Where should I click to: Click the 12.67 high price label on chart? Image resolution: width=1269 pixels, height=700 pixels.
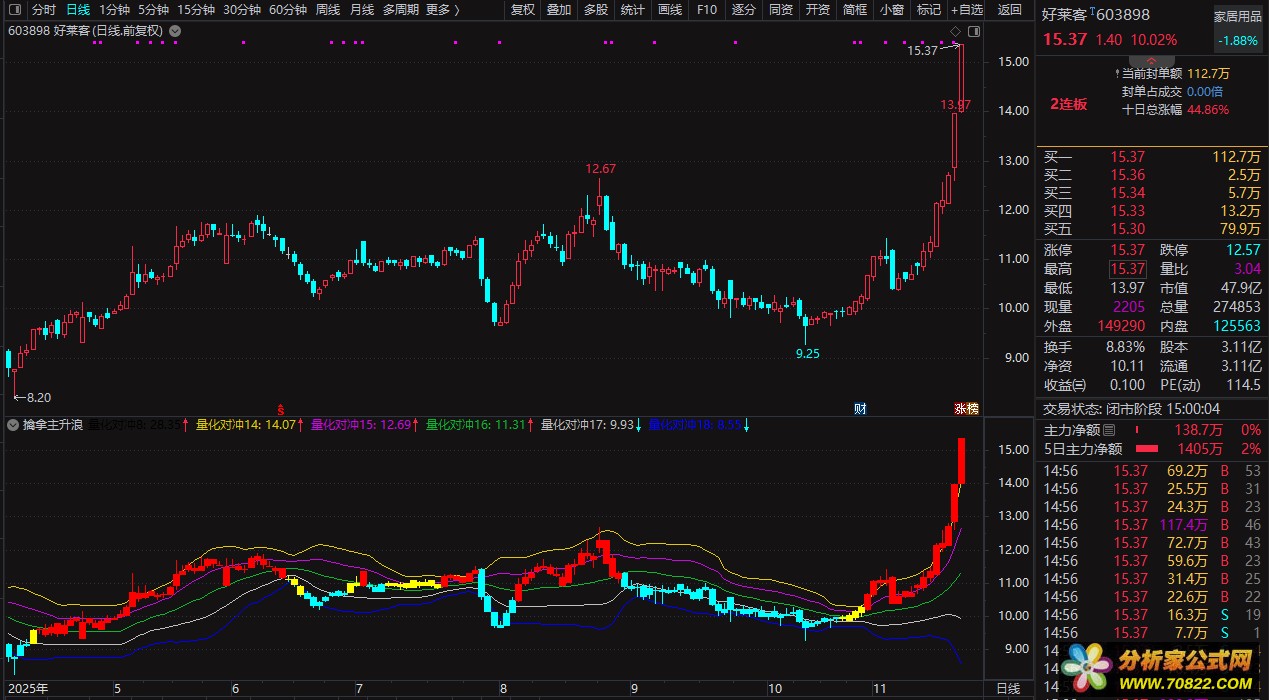pyautogui.click(x=600, y=169)
